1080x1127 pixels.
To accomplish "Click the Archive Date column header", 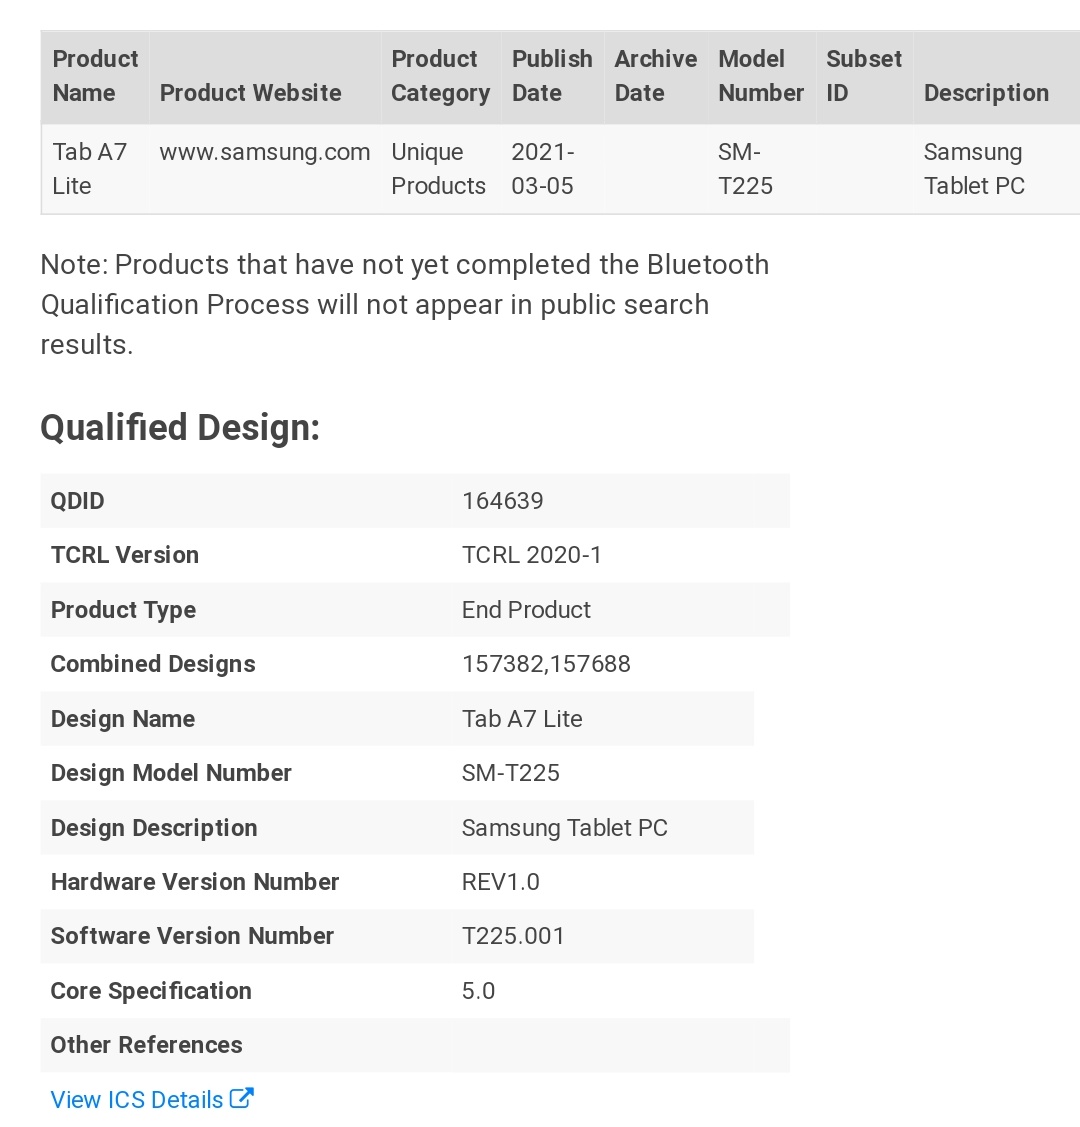I will tap(655, 75).
